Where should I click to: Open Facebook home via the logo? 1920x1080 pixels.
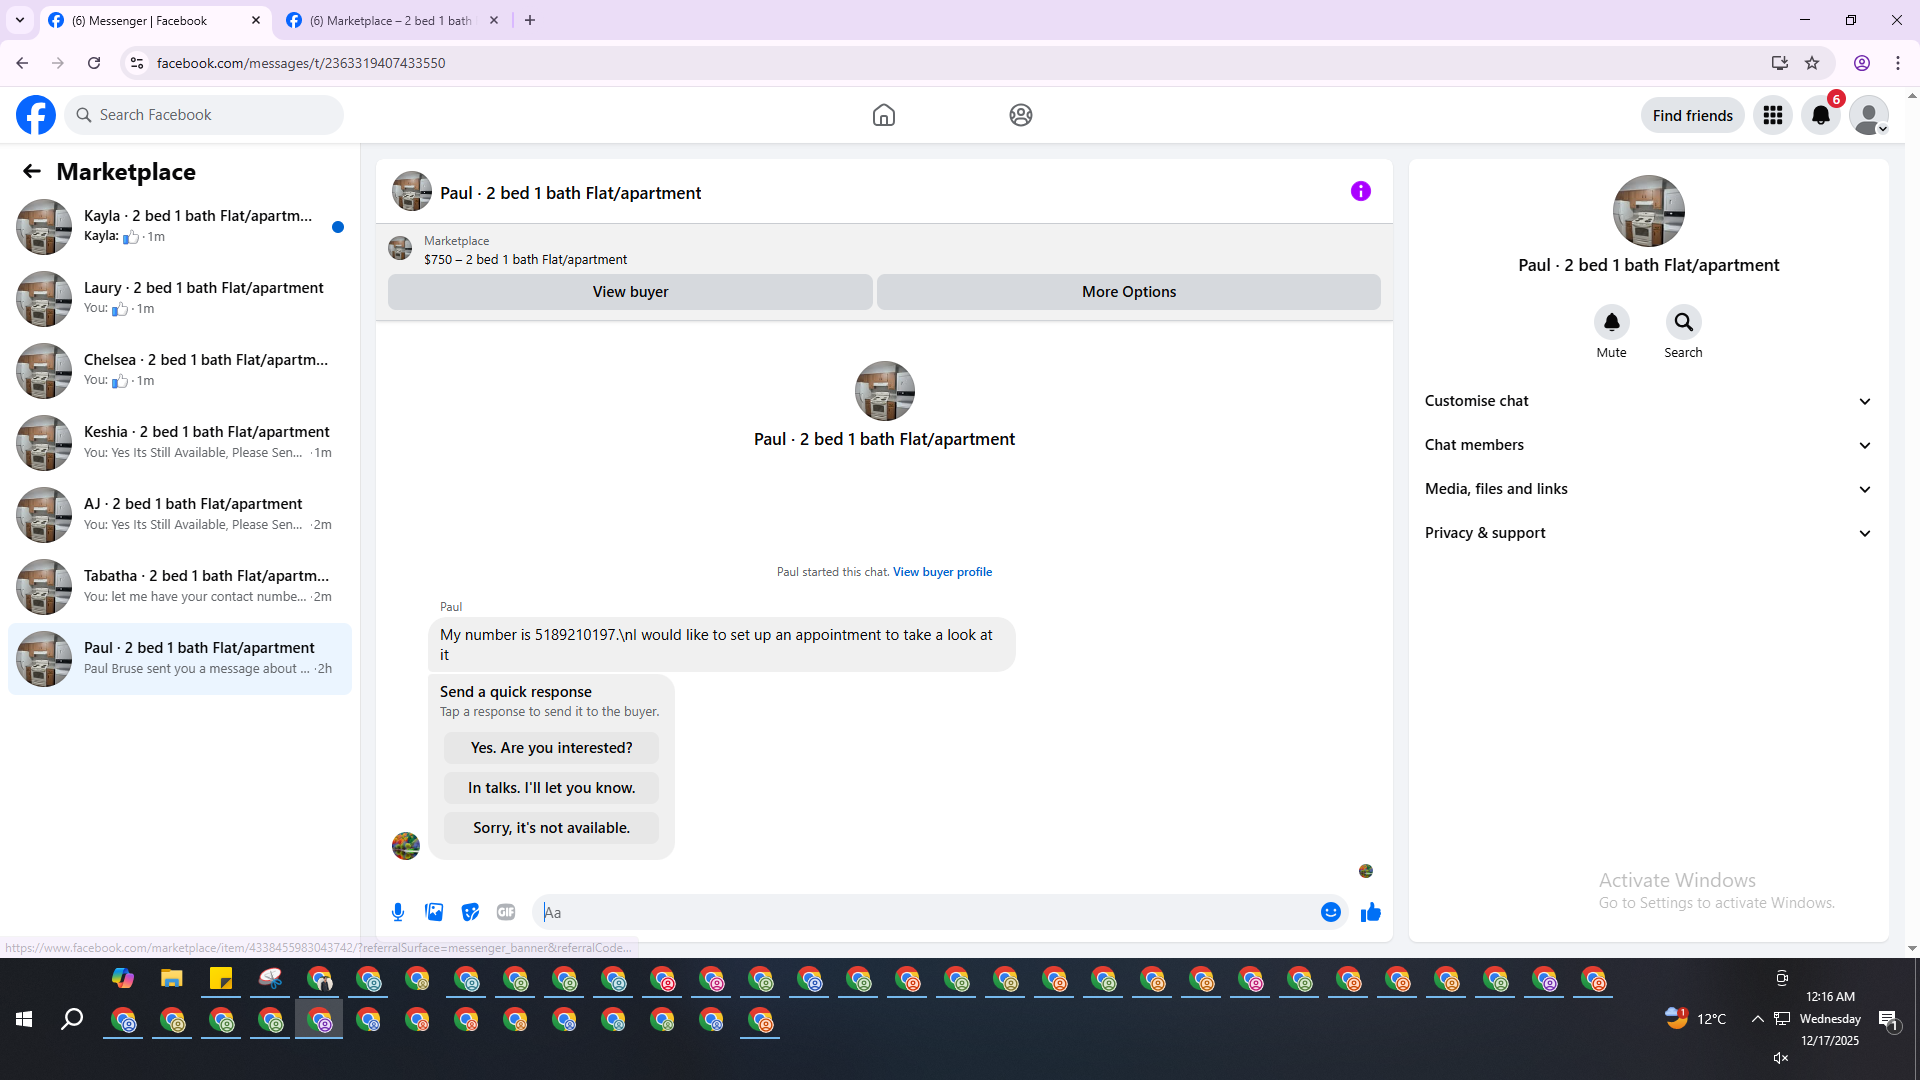pyautogui.click(x=36, y=115)
